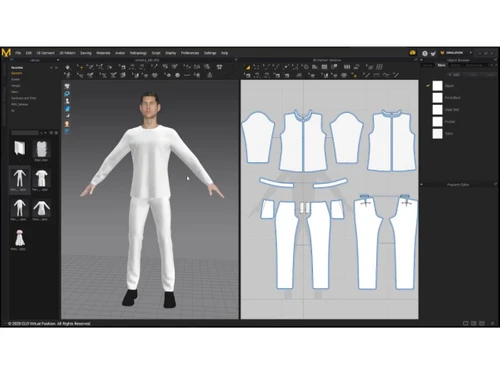Click pin icon on Property Editor header

(x=495, y=184)
